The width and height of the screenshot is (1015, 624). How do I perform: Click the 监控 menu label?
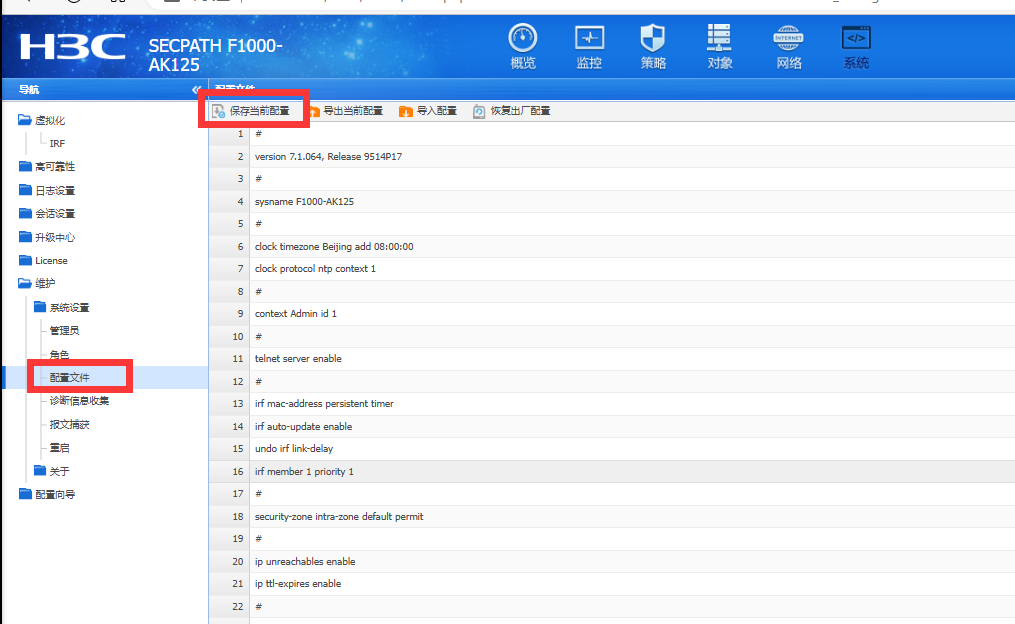tap(589, 63)
